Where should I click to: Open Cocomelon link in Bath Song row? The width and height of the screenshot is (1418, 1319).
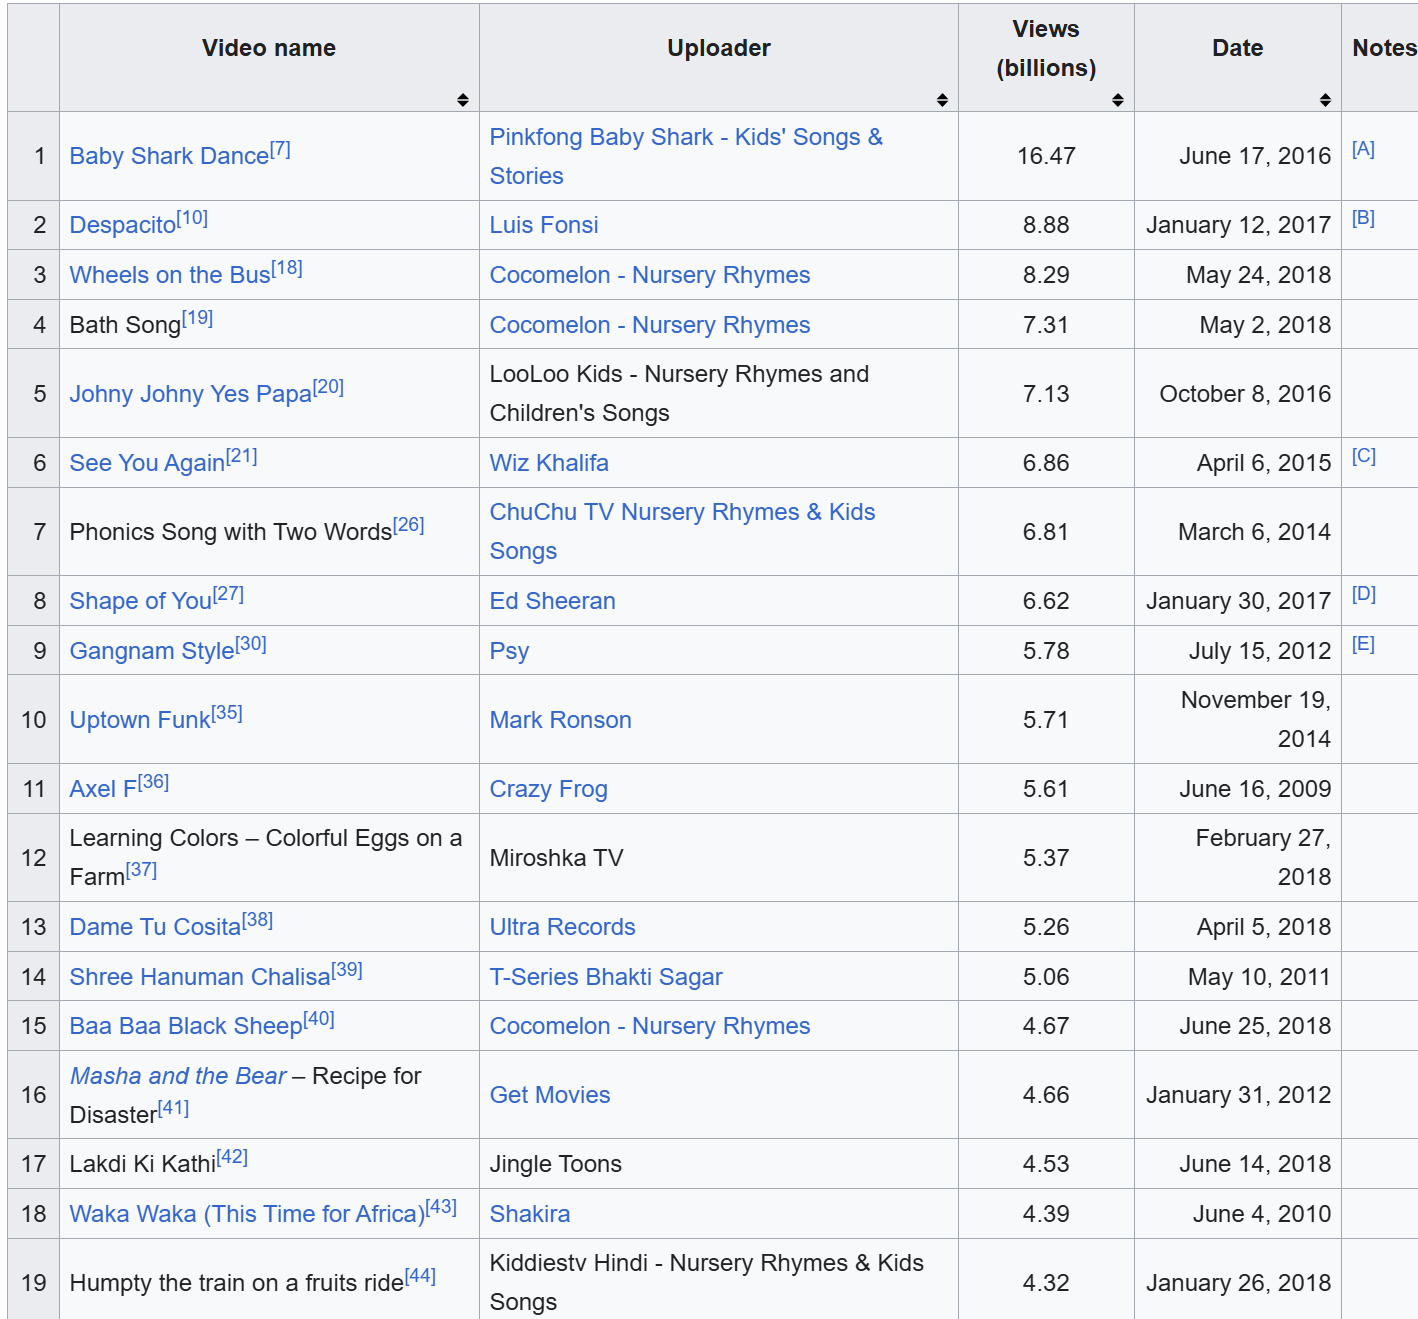point(650,325)
